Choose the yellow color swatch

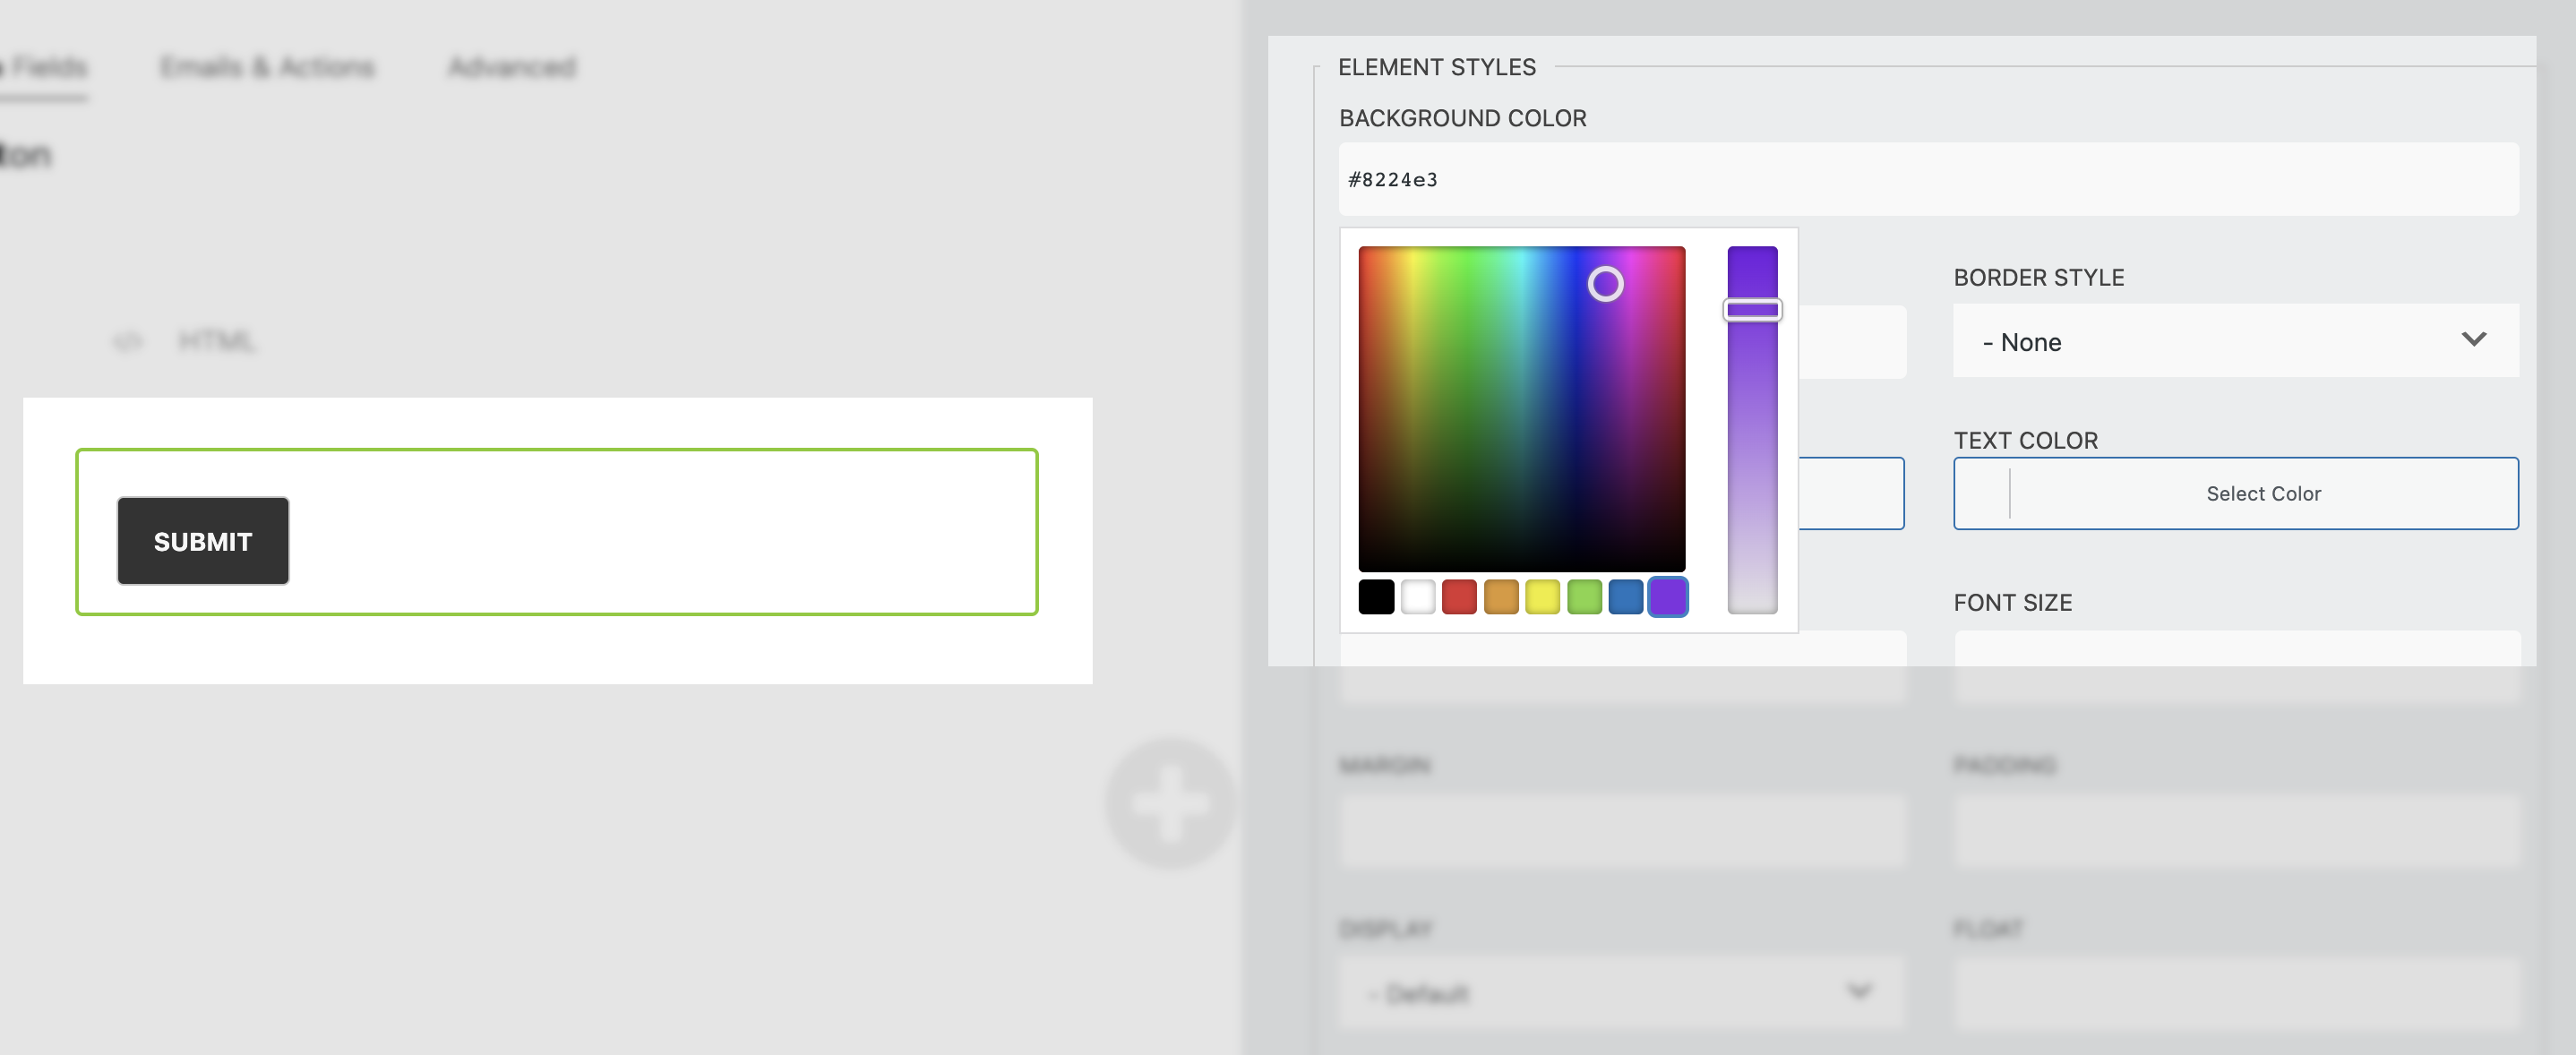tap(1542, 597)
